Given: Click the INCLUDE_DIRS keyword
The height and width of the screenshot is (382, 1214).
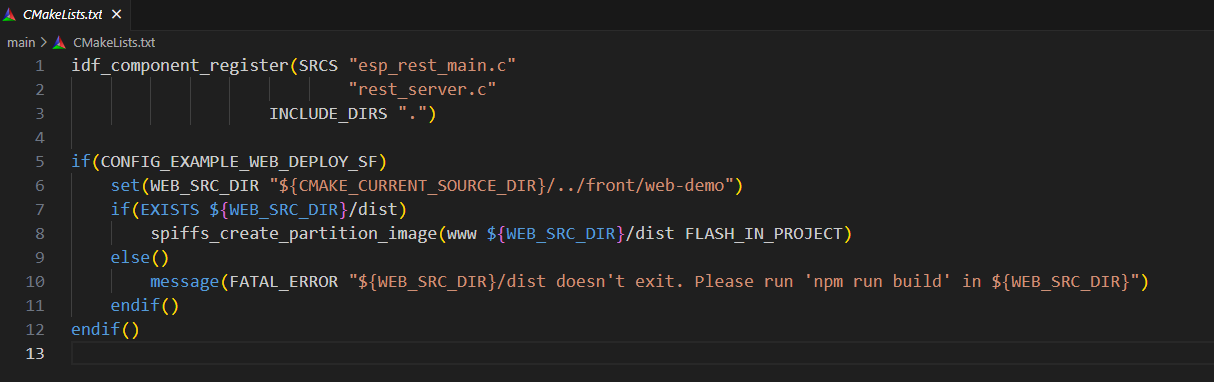Looking at the screenshot, I should tap(328, 114).
